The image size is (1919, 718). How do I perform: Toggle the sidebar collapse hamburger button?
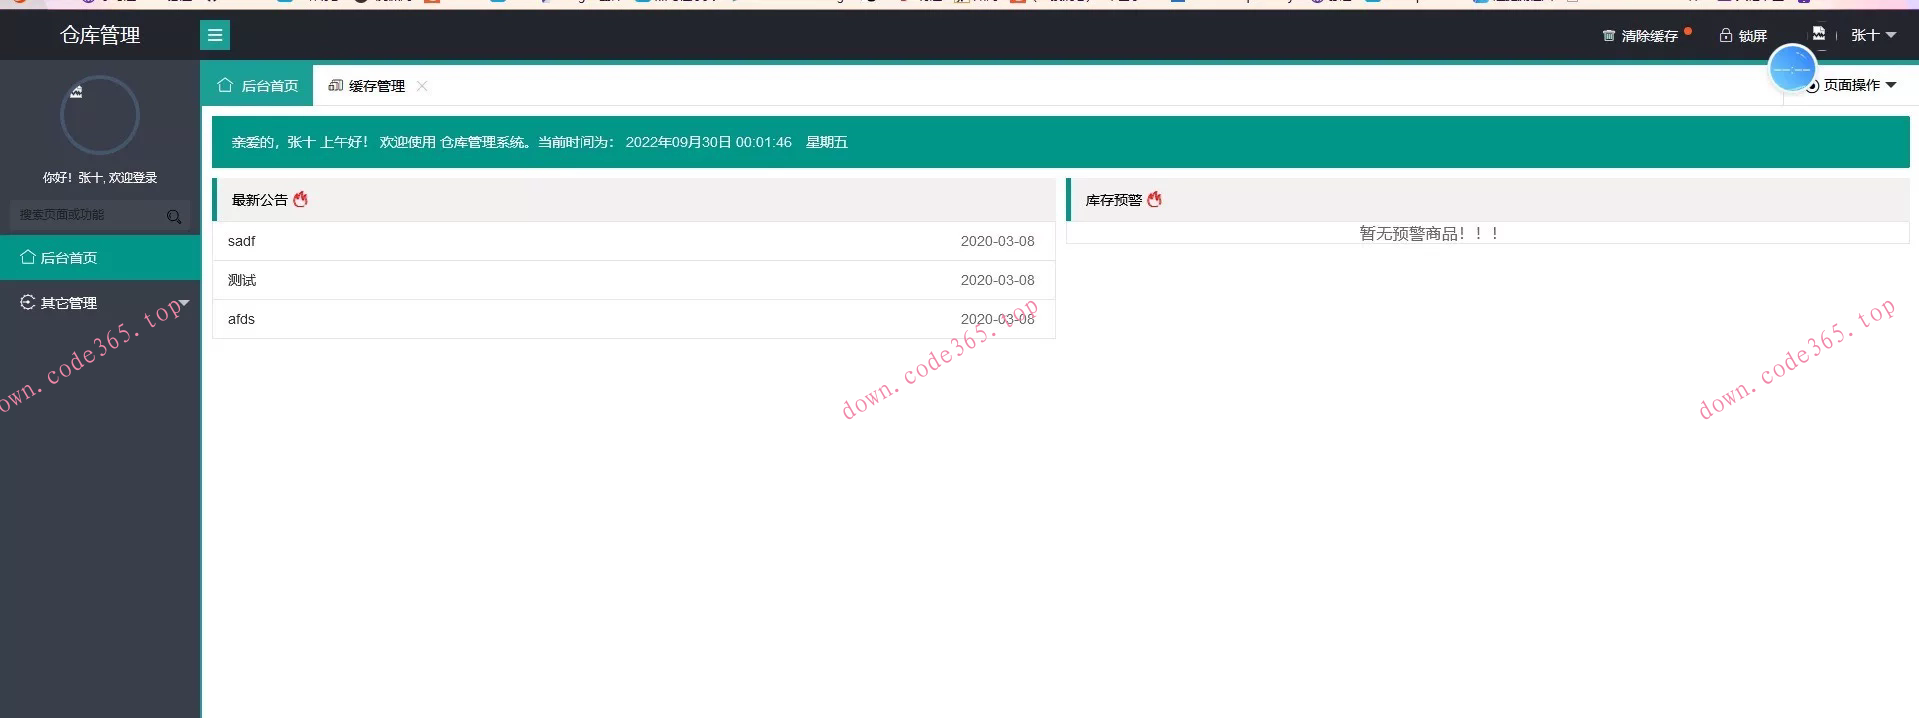(x=215, y=35)
